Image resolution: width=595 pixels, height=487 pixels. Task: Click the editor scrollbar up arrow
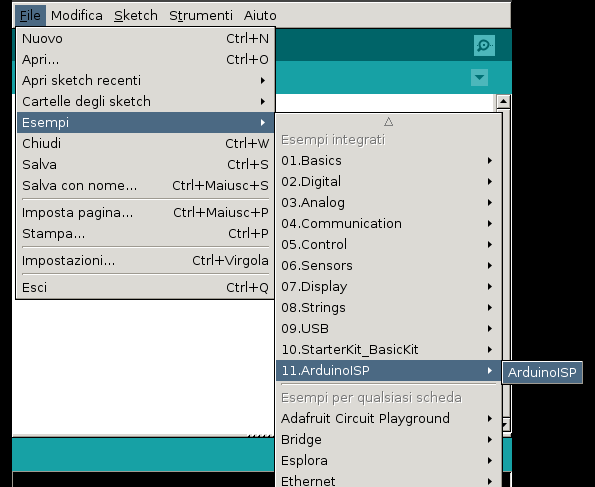503,101
